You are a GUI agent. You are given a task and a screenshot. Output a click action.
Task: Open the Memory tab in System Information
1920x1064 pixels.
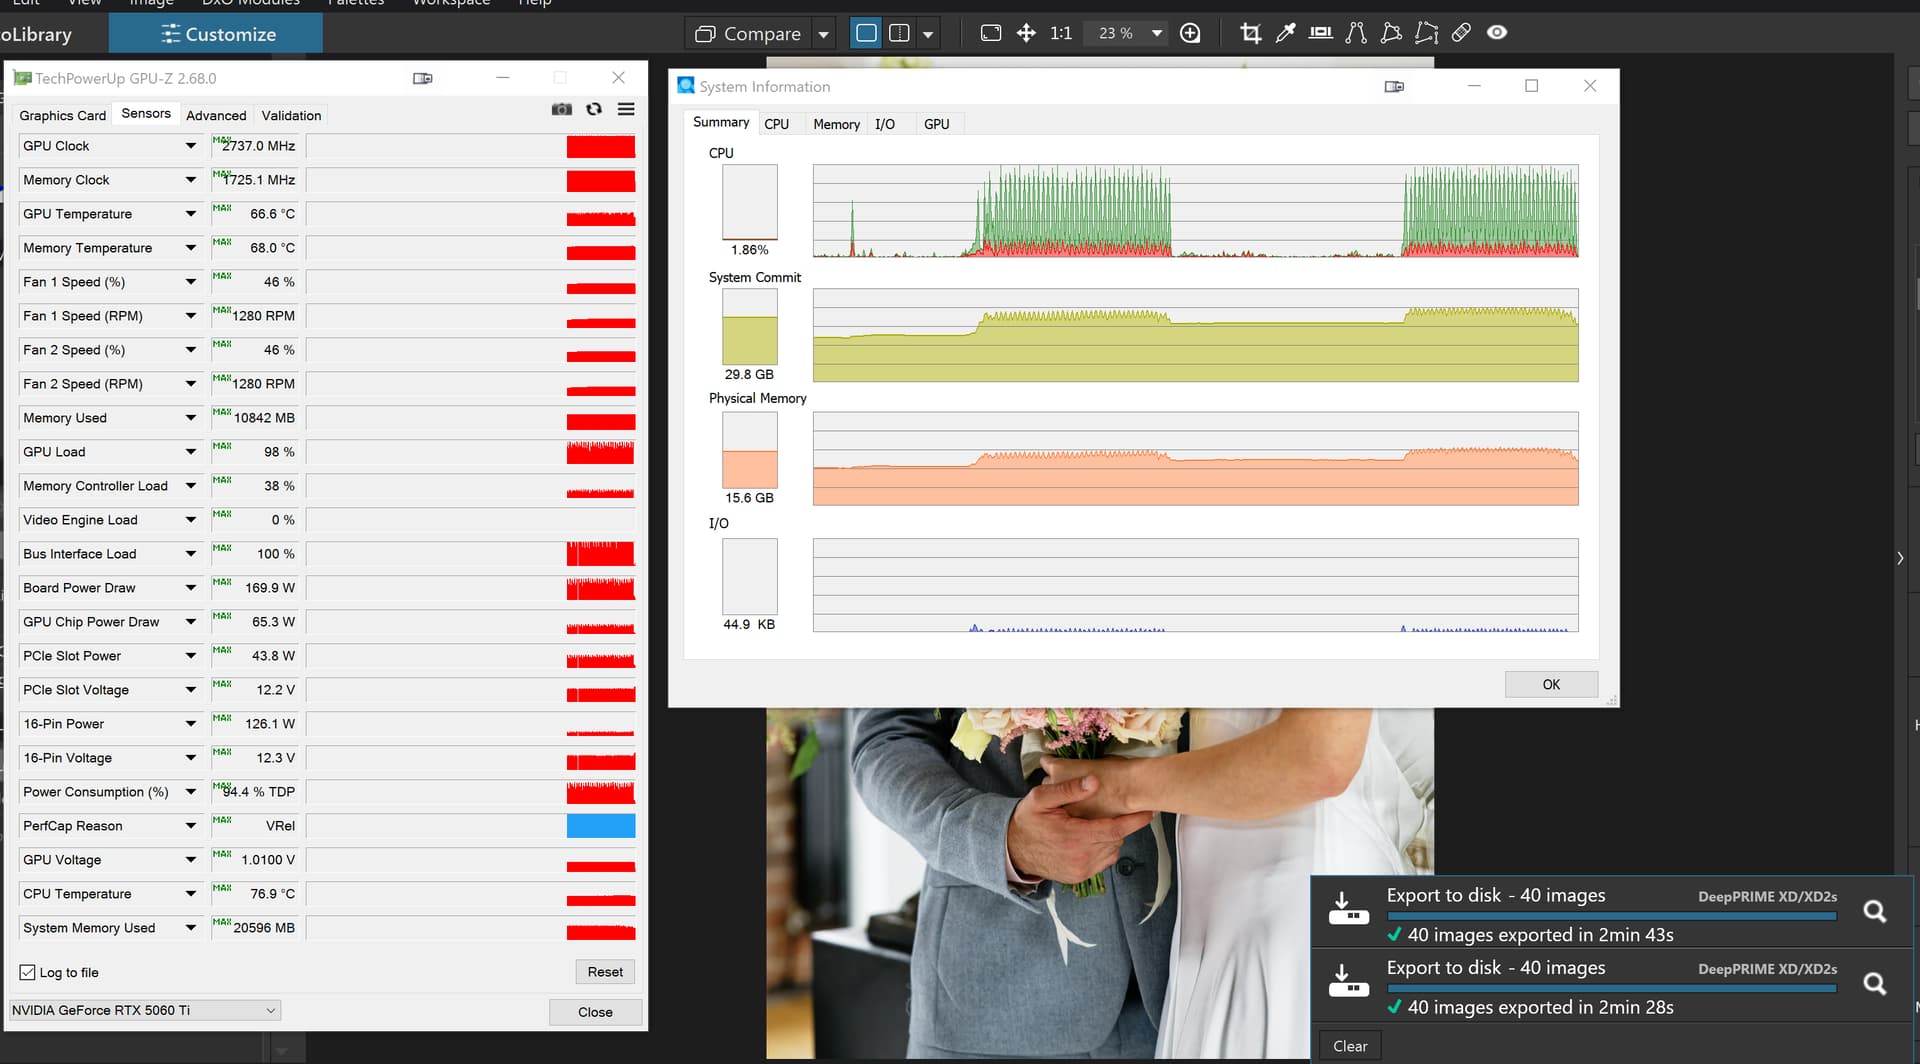point(836,124)
